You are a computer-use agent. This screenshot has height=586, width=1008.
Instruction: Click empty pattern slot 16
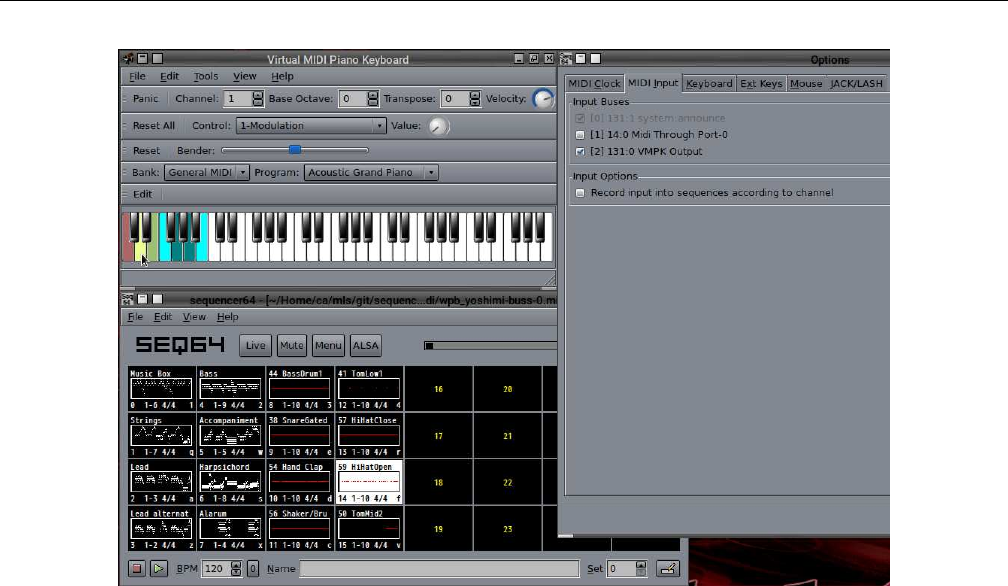click(438, 389)
